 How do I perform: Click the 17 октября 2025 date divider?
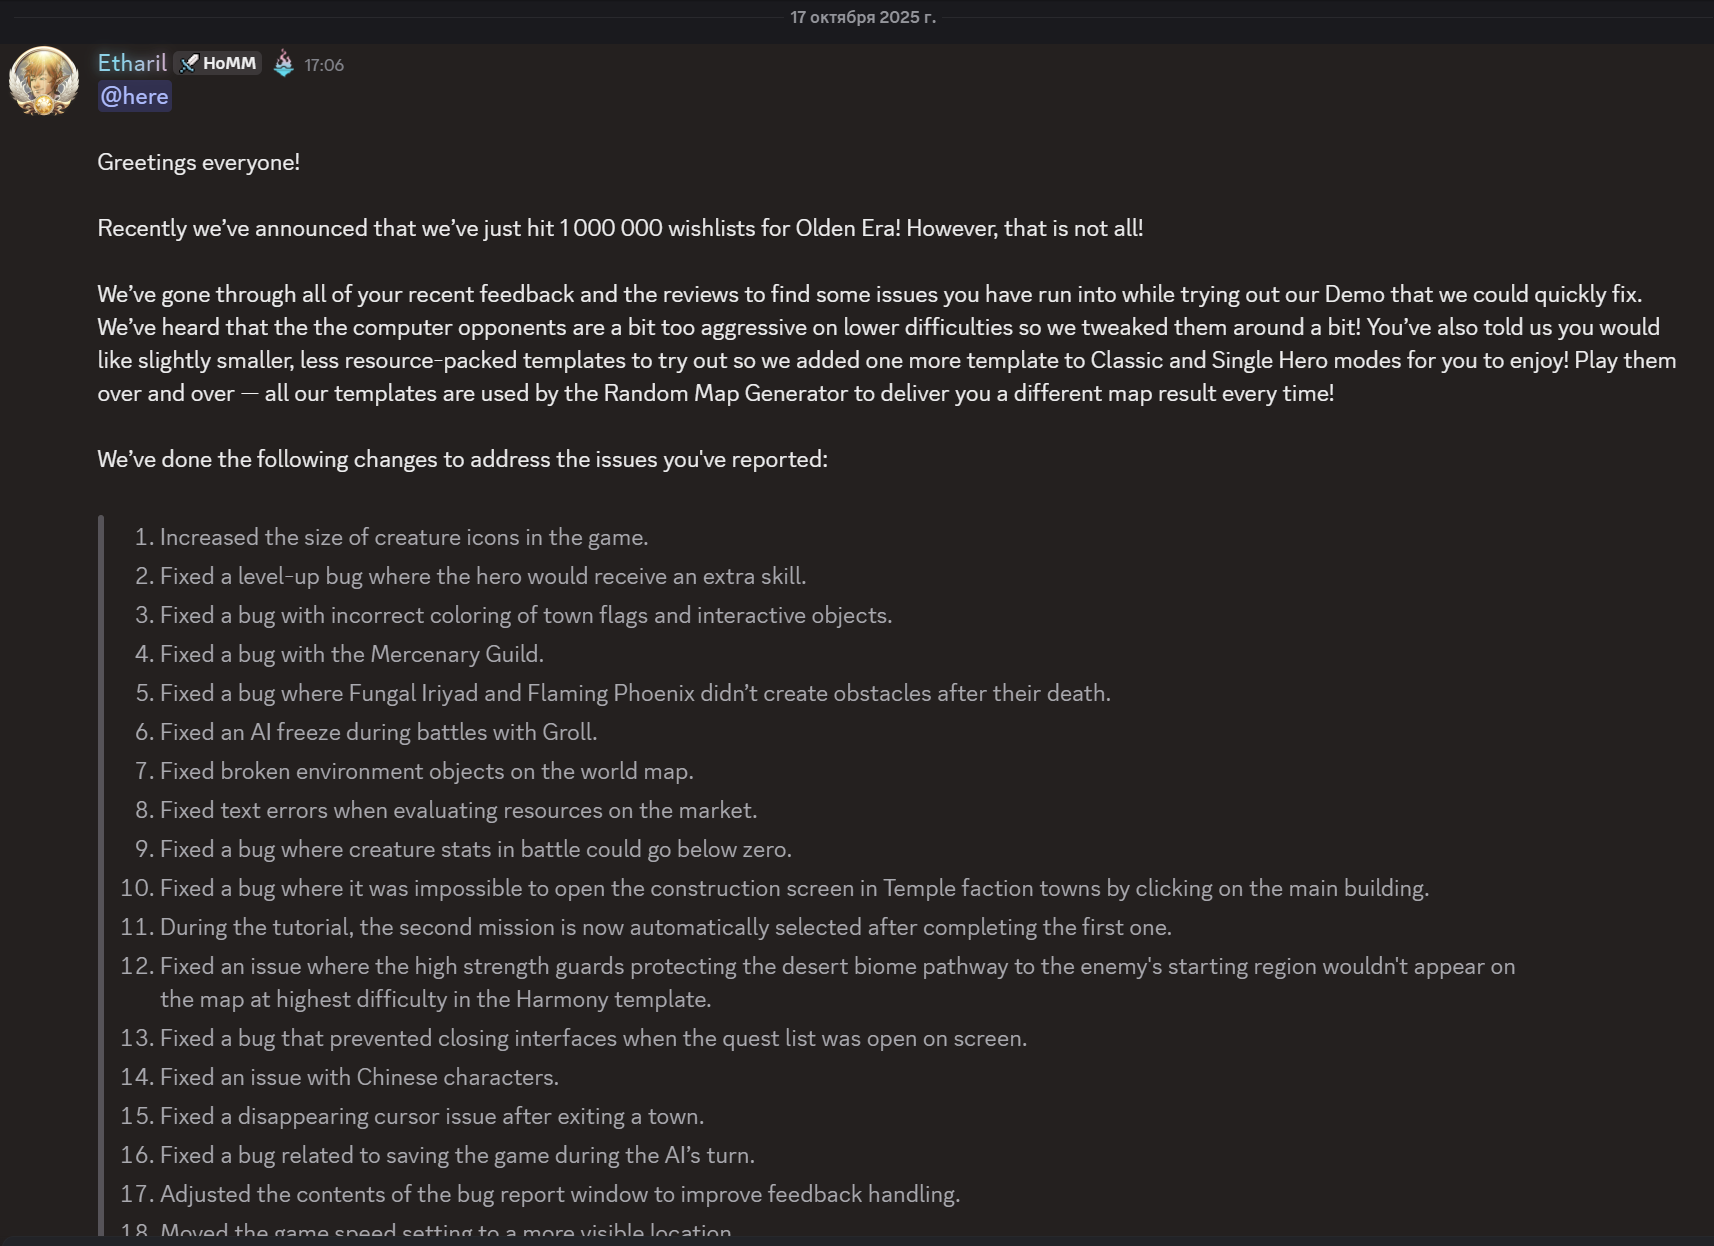pyautogui.click(x=862, y=17)
